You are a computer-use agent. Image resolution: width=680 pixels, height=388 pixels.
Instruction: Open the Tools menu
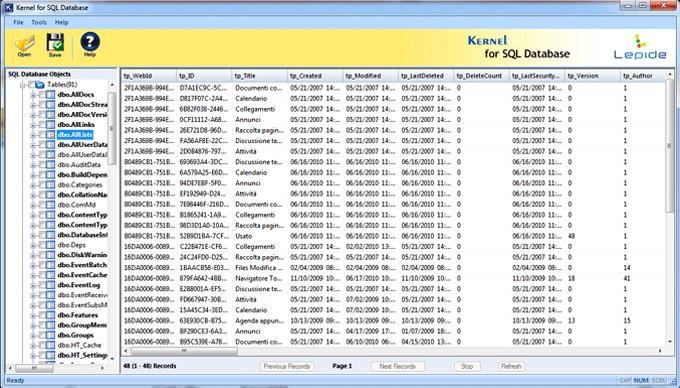(39, 22)
